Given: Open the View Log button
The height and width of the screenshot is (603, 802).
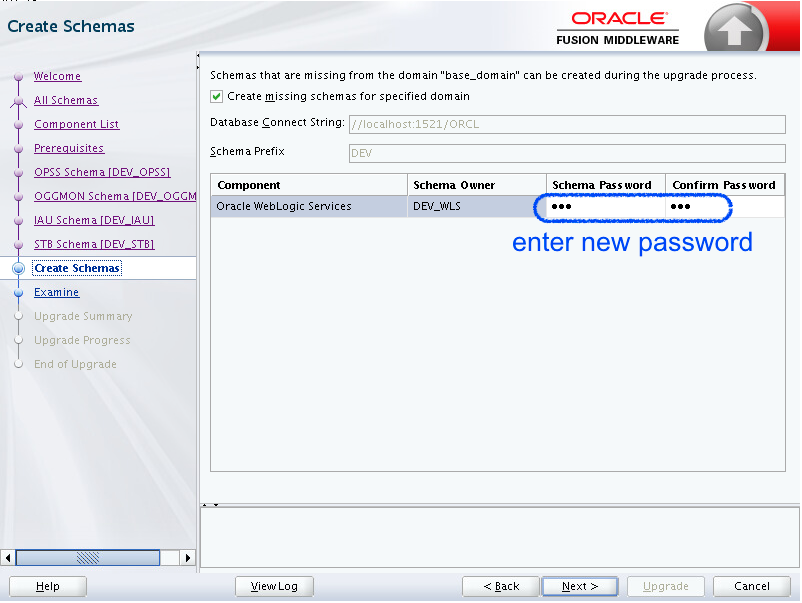Looking at the screenshot, I should pyautogui.click(x=274, y=586).
